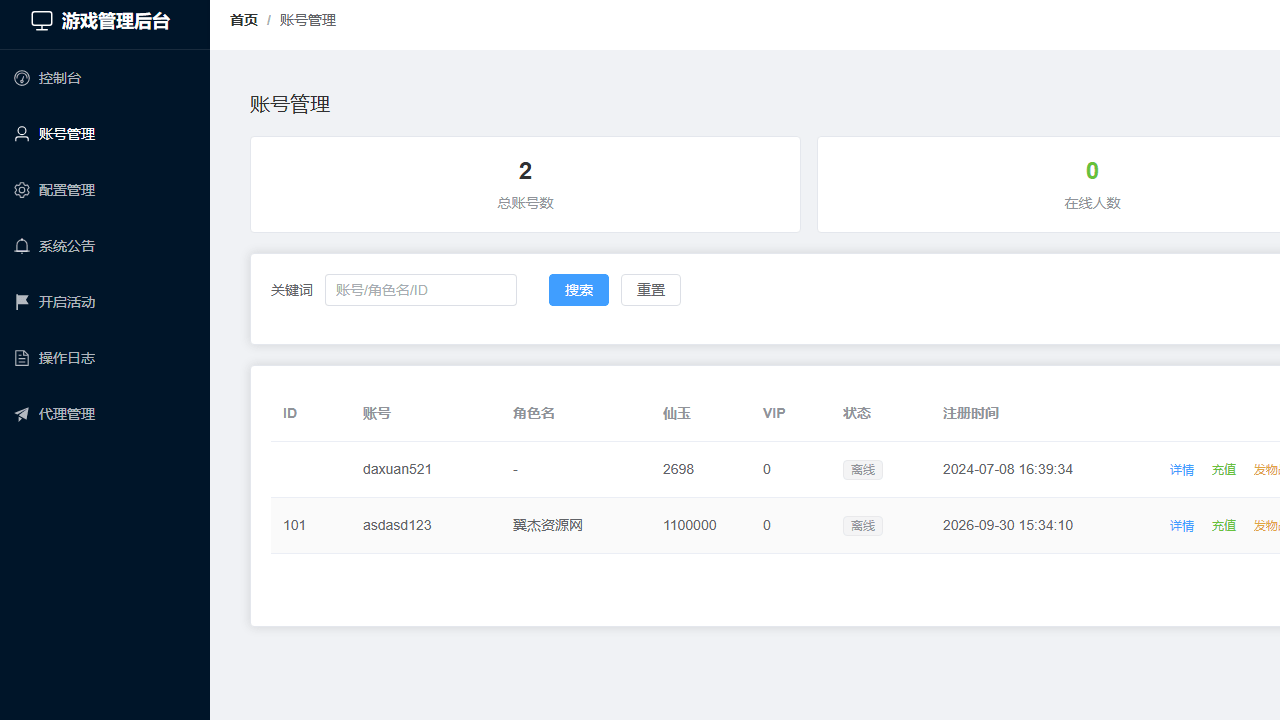Click the 账号 column header
This screenshot has height=720, width=1280.
click(x=377, y=413)
